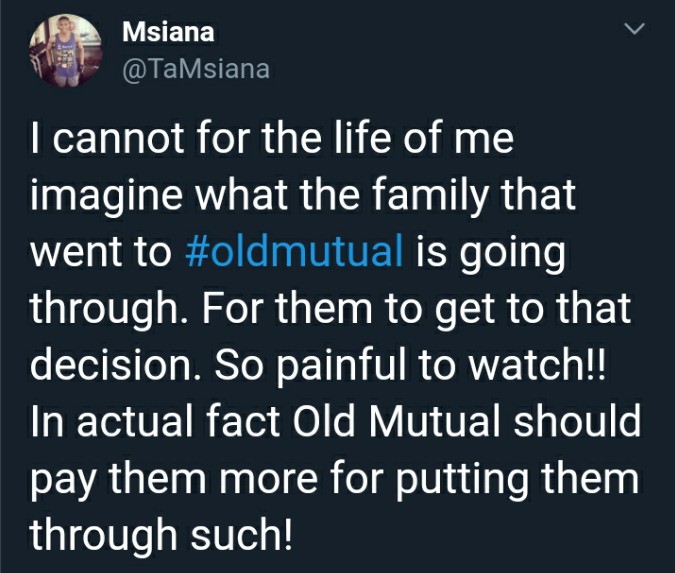675x573 pixels.
Task: Click the words 'went to' before the hashtag
Action: [101, 251]
